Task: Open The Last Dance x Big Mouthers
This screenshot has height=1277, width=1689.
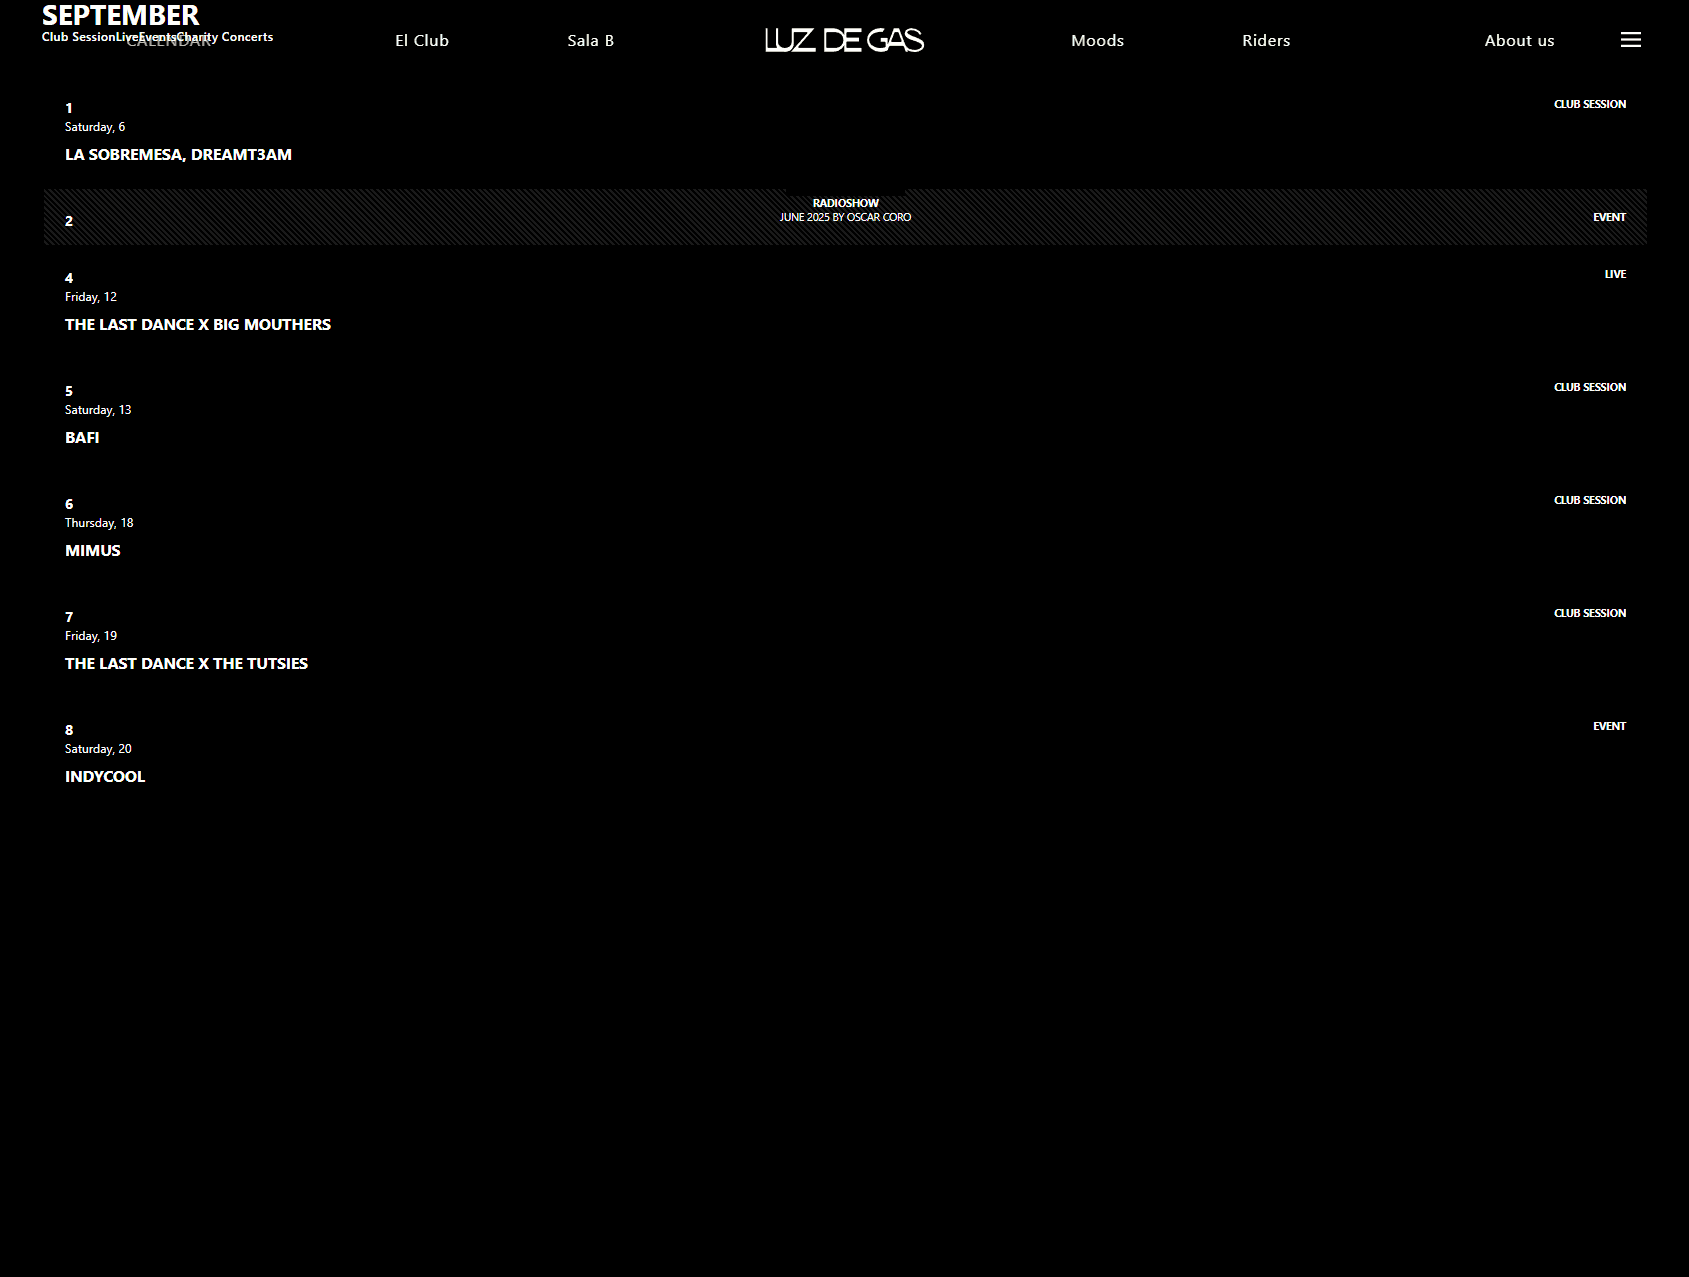Action: 197,325
